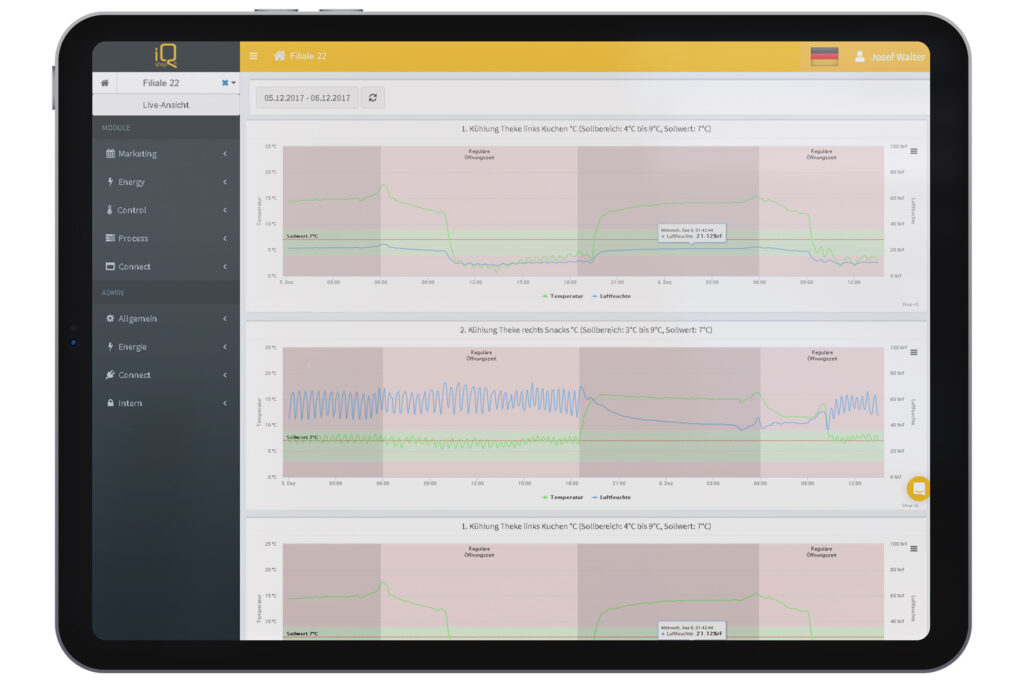Open the first chart's hamburger export menu

tap(913, 152)
